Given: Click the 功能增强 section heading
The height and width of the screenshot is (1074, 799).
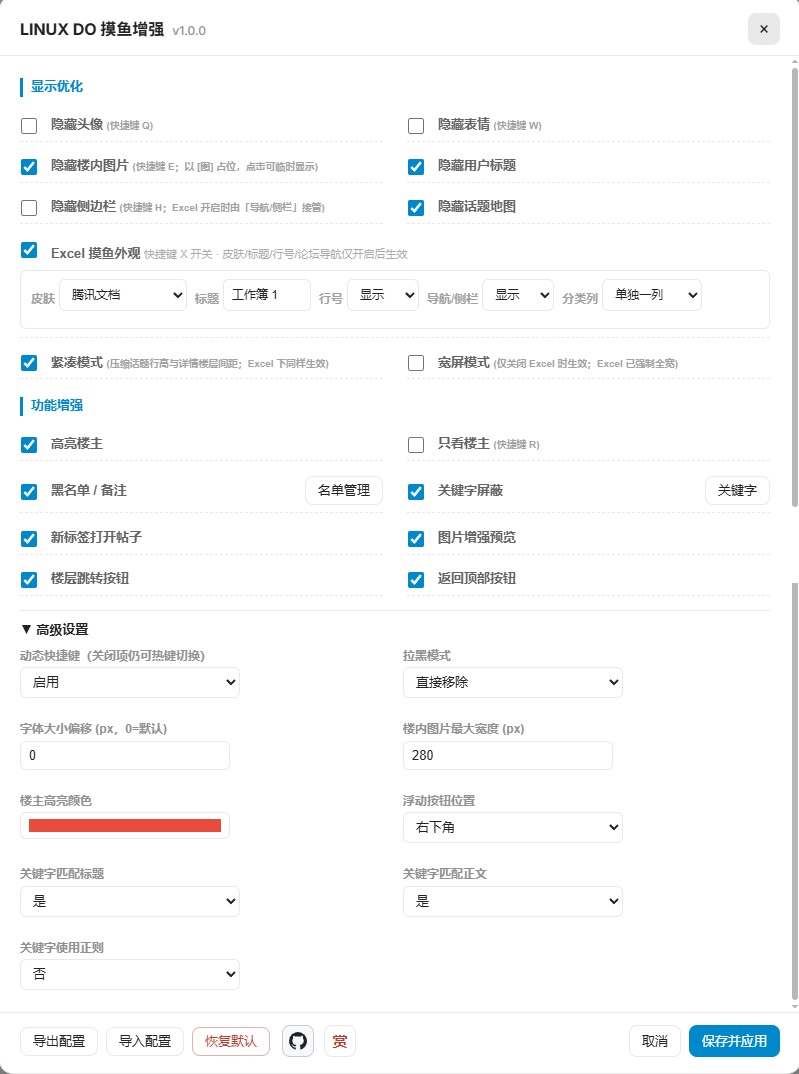Looking at the screenshot, I should [x=56, y=405].
